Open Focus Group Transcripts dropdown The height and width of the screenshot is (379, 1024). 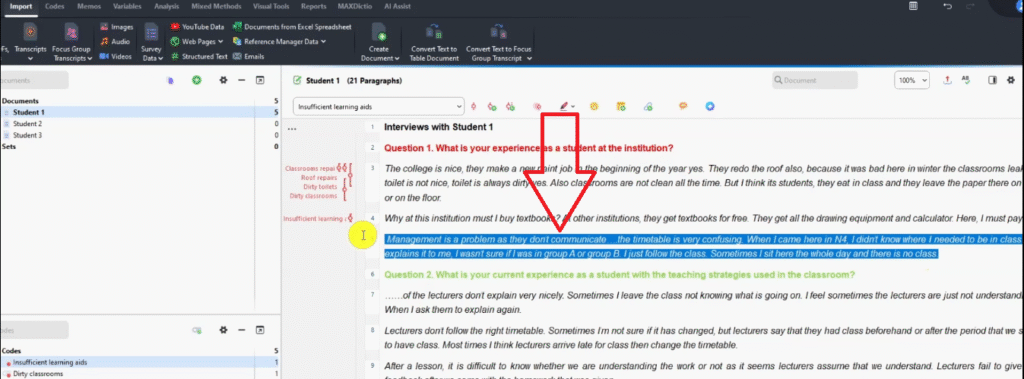(72, 43)
